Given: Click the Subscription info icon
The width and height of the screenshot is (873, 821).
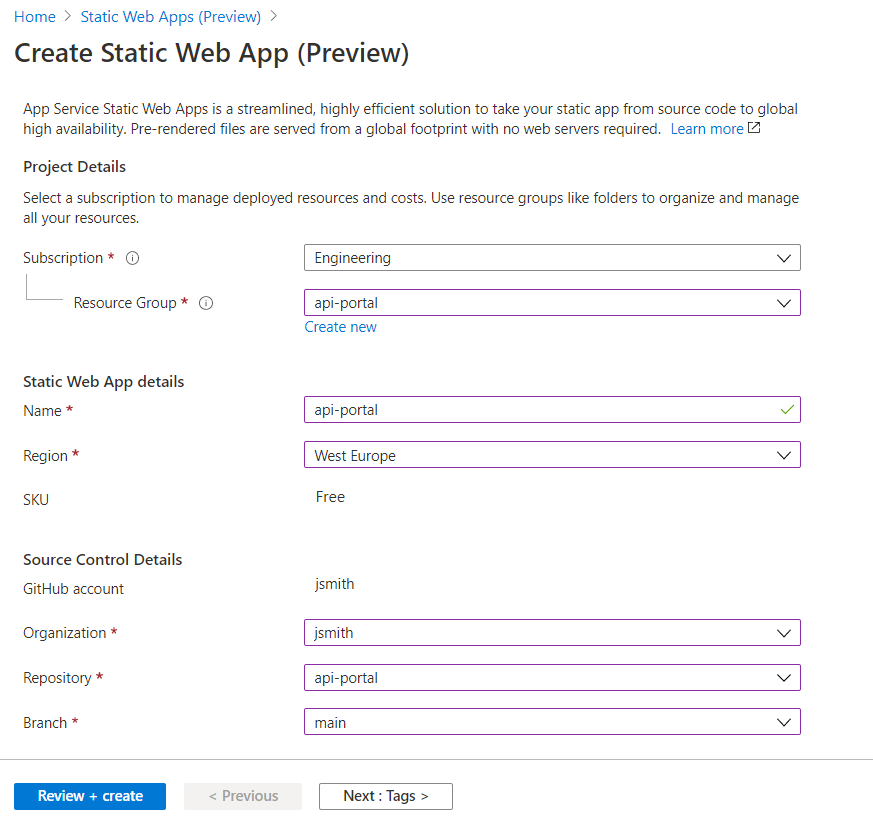Looking at the screenshot, I should click(133, 258).
